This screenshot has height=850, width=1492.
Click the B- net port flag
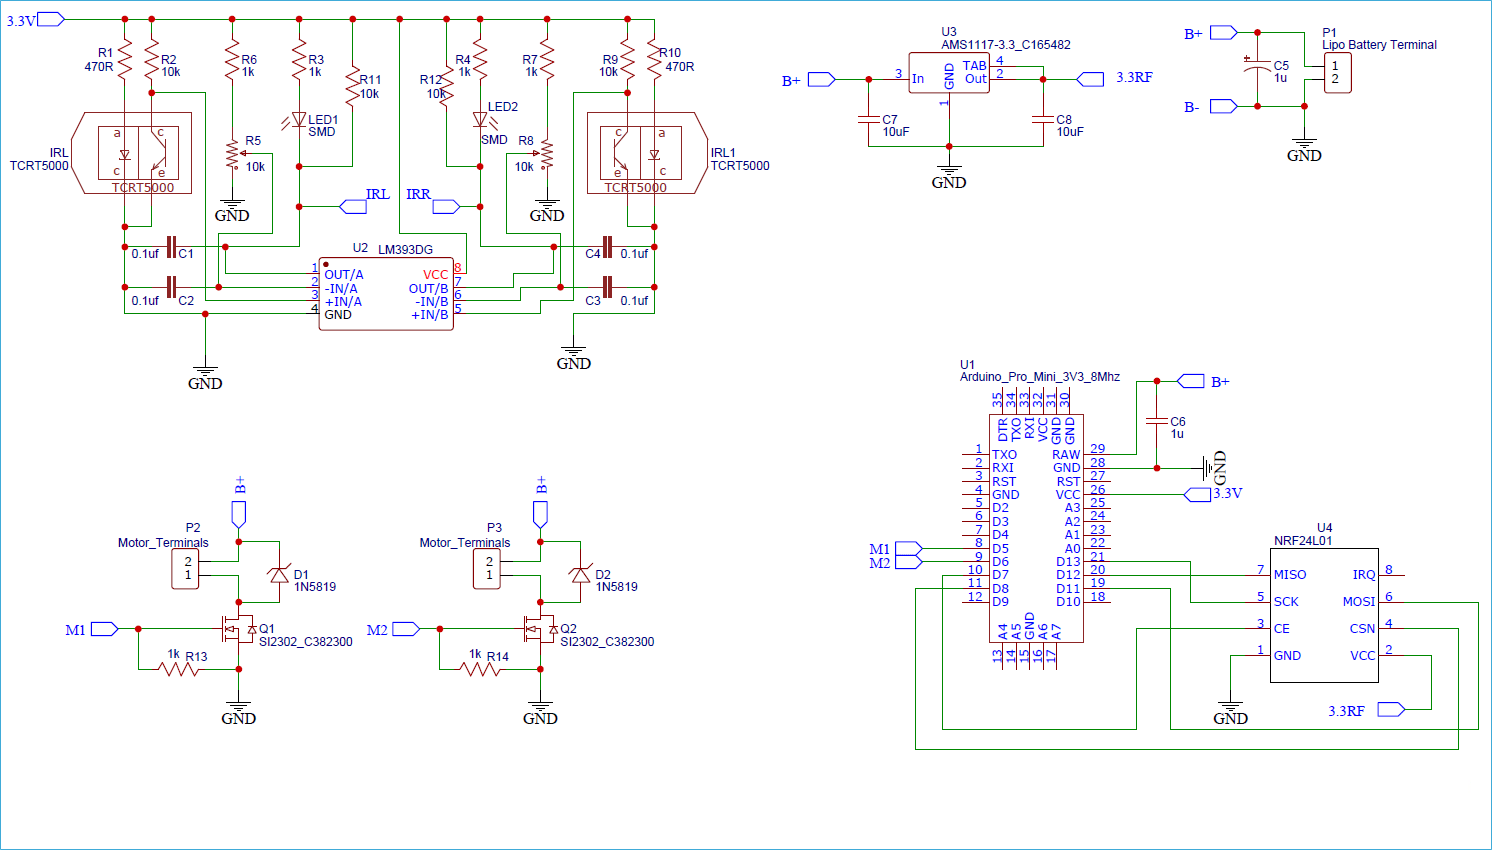[x=1224, y=106]
